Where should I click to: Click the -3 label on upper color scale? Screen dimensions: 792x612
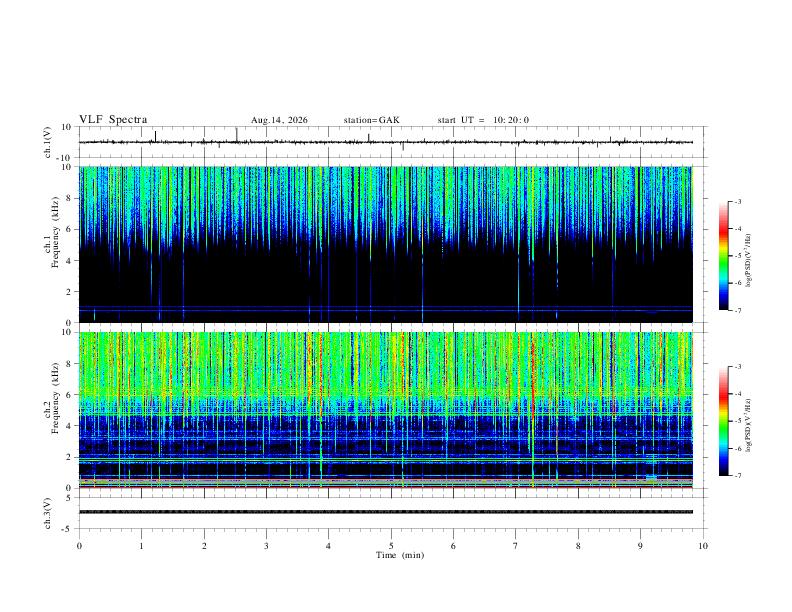[x=737, y=202]
